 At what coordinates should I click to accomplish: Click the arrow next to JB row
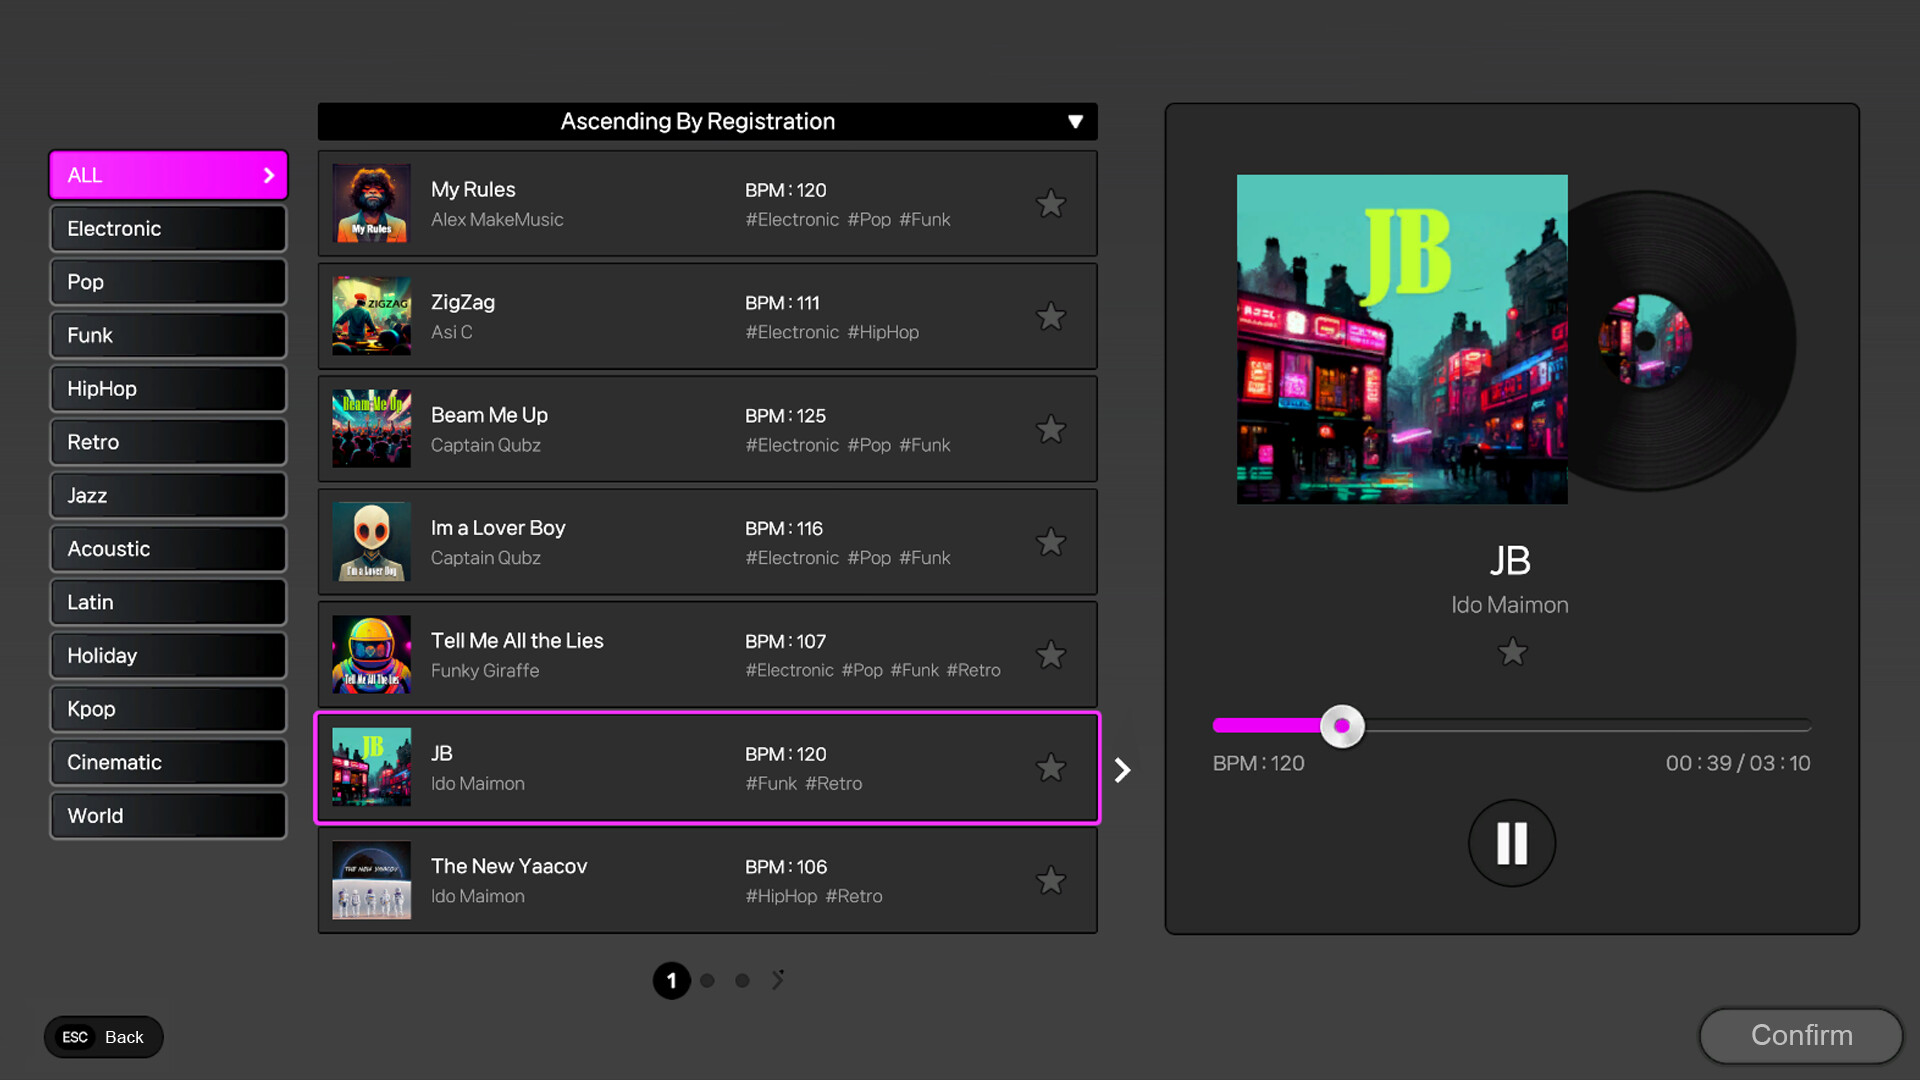(1123, 769)
